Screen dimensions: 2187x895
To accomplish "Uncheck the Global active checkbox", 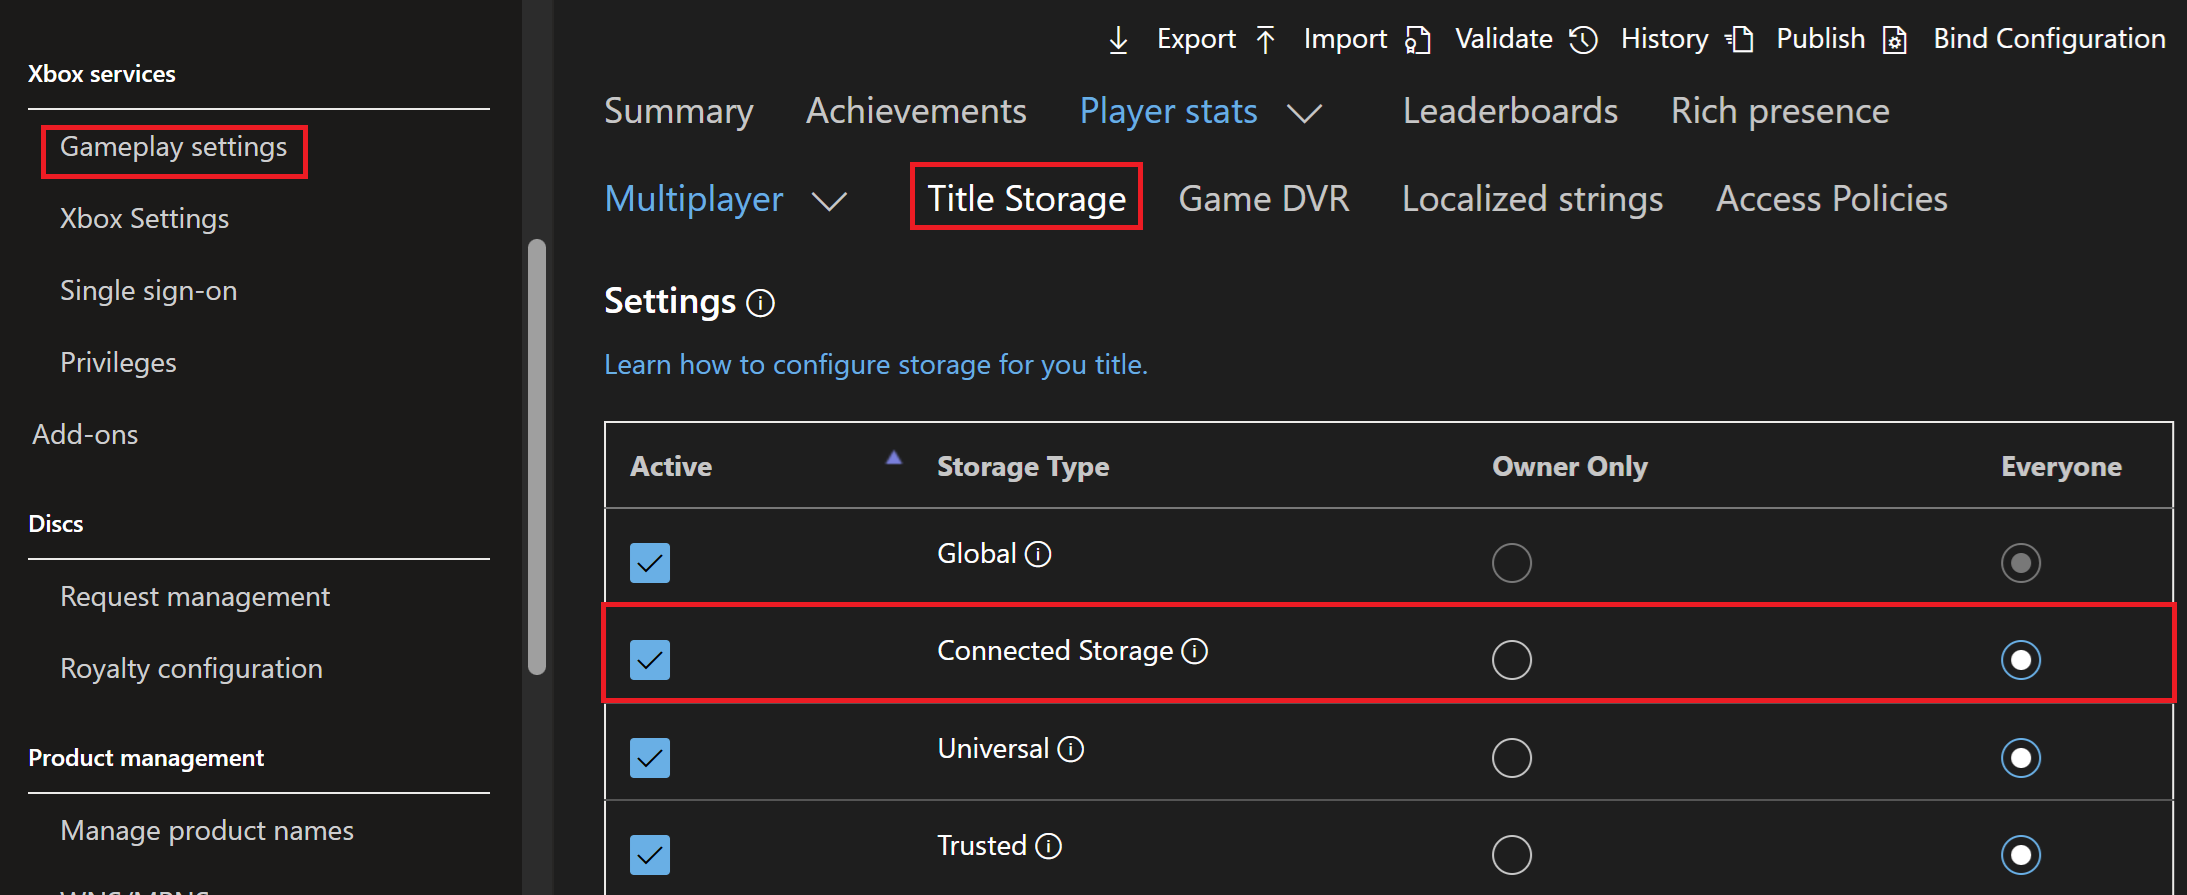I will point(650,563).
